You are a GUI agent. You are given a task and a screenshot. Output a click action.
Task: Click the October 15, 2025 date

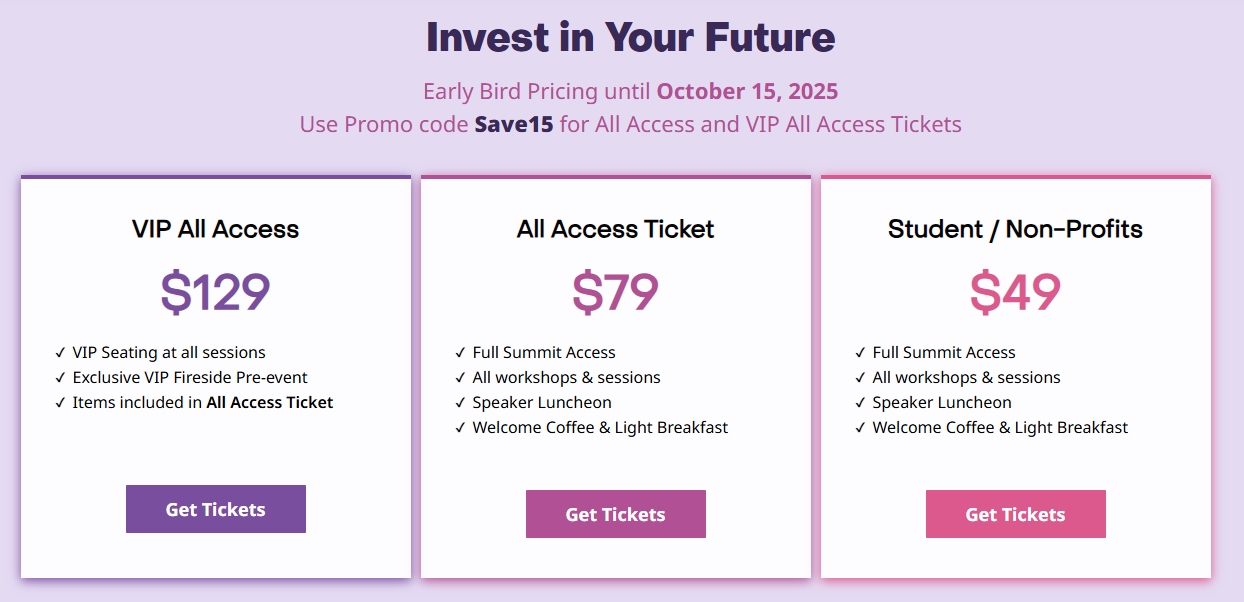[747, 92]
